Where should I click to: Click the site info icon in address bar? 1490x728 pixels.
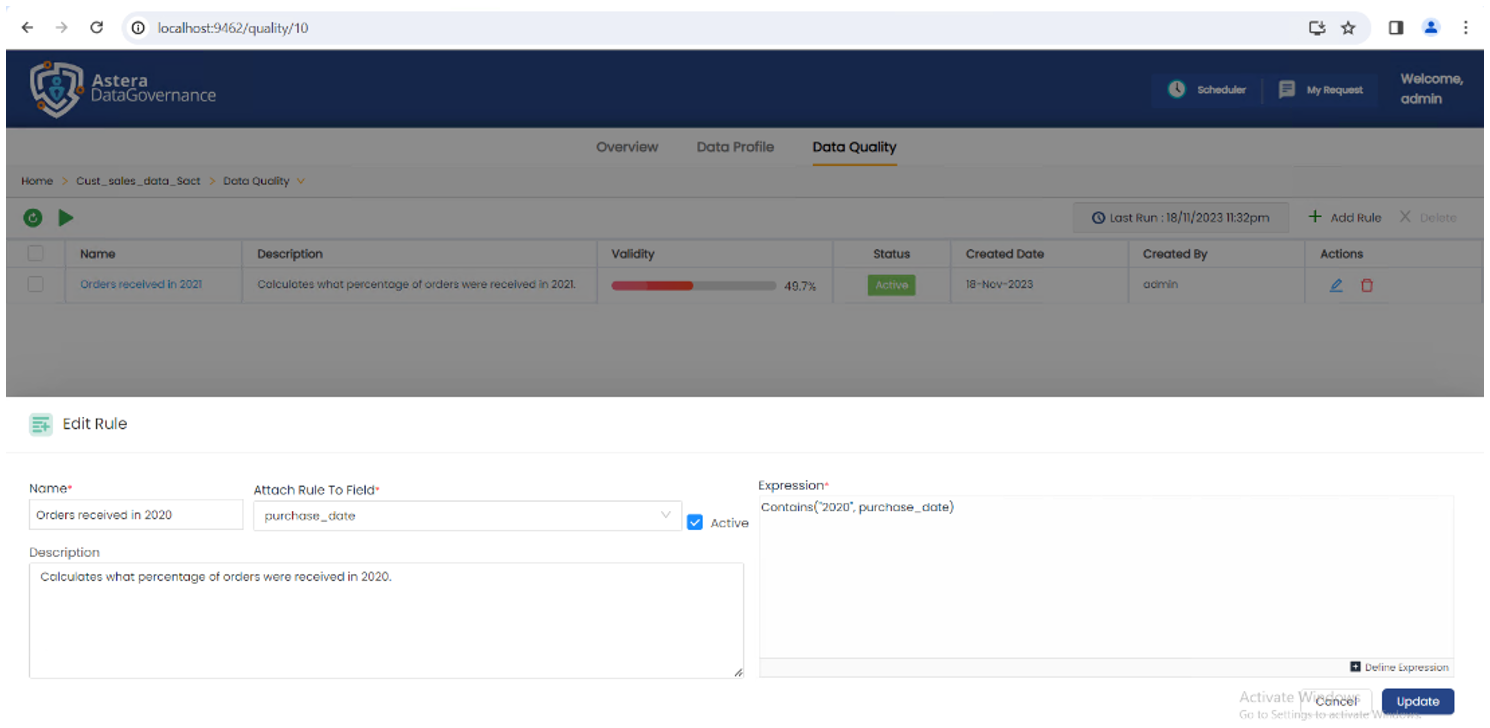pos(139,28)
